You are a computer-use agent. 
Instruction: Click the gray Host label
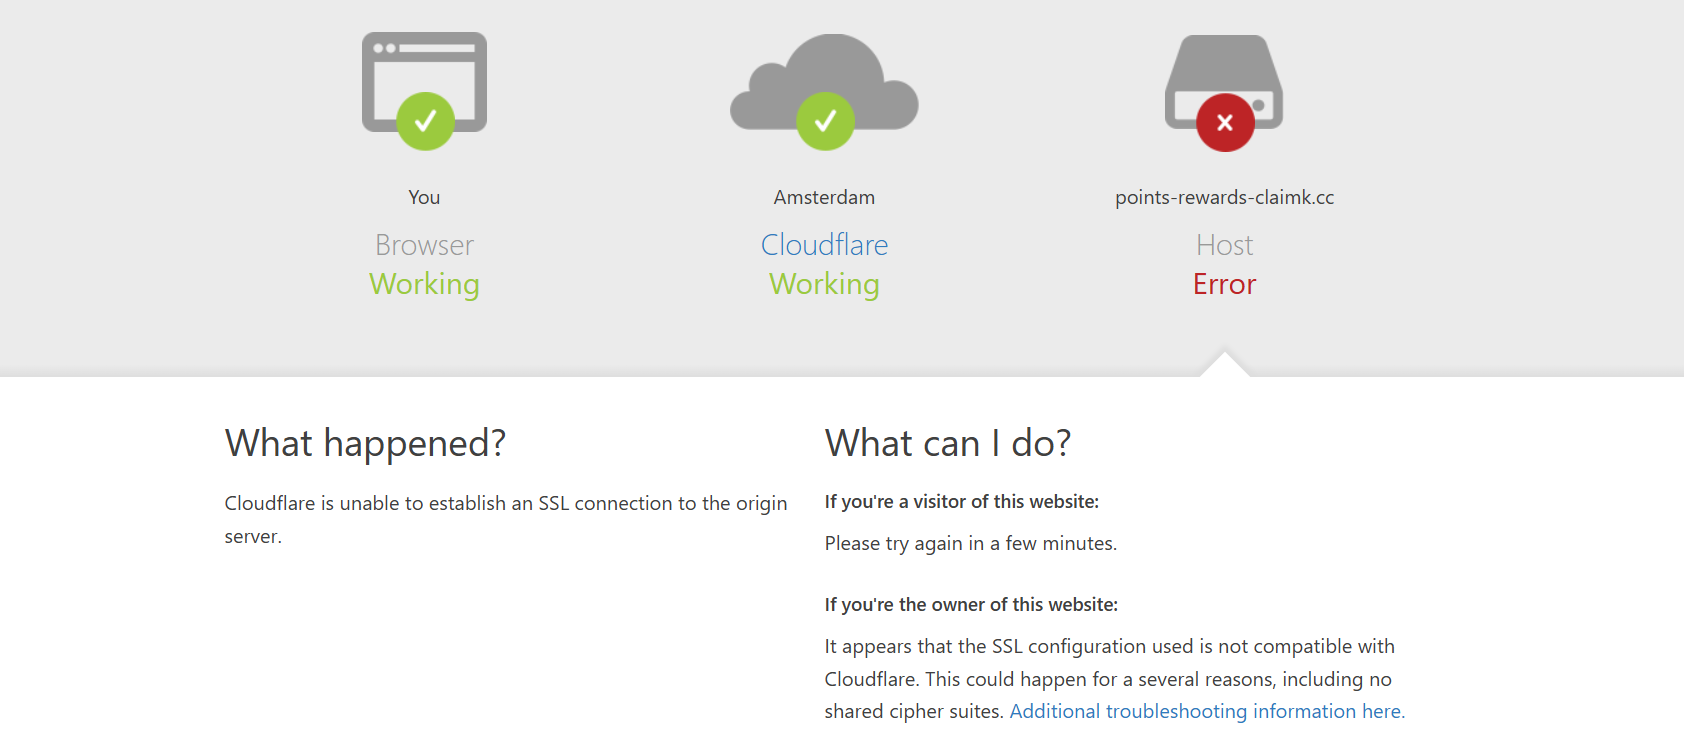(1224, 245)
